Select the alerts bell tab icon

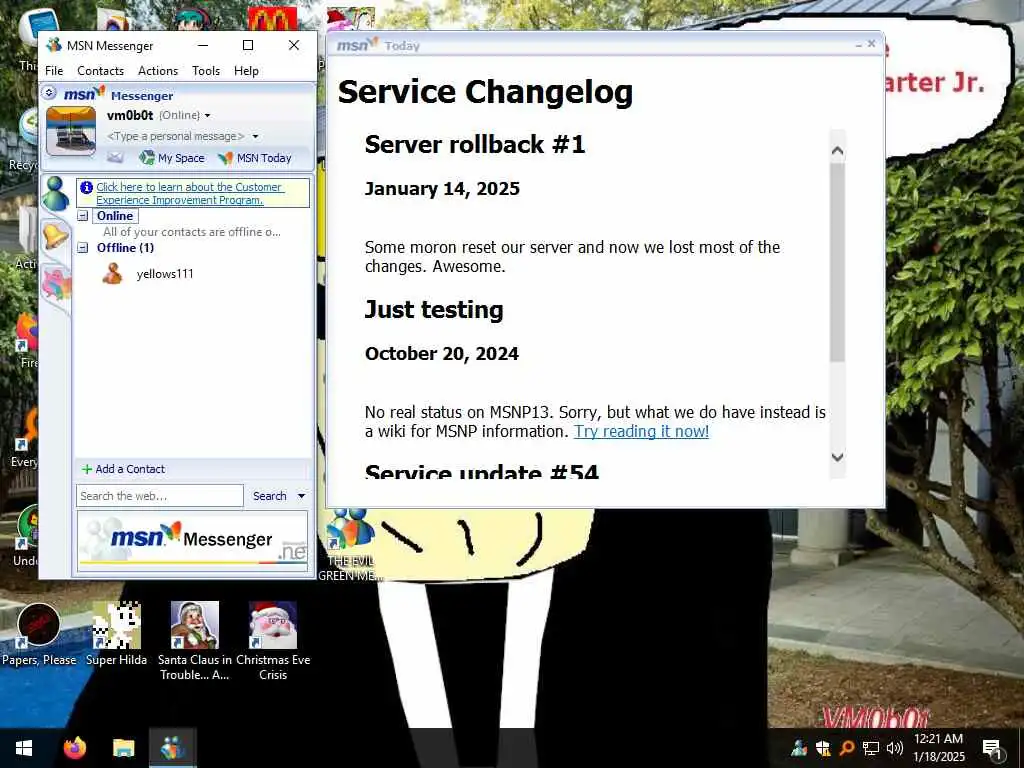[56, 235]
